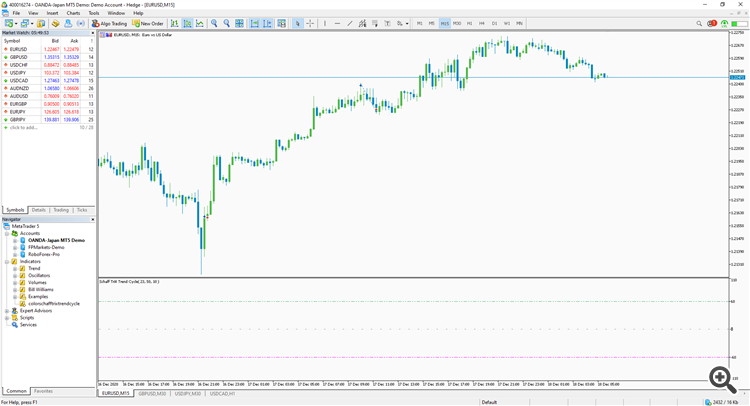Expand the Trend indicators folder

click(15, 269)
